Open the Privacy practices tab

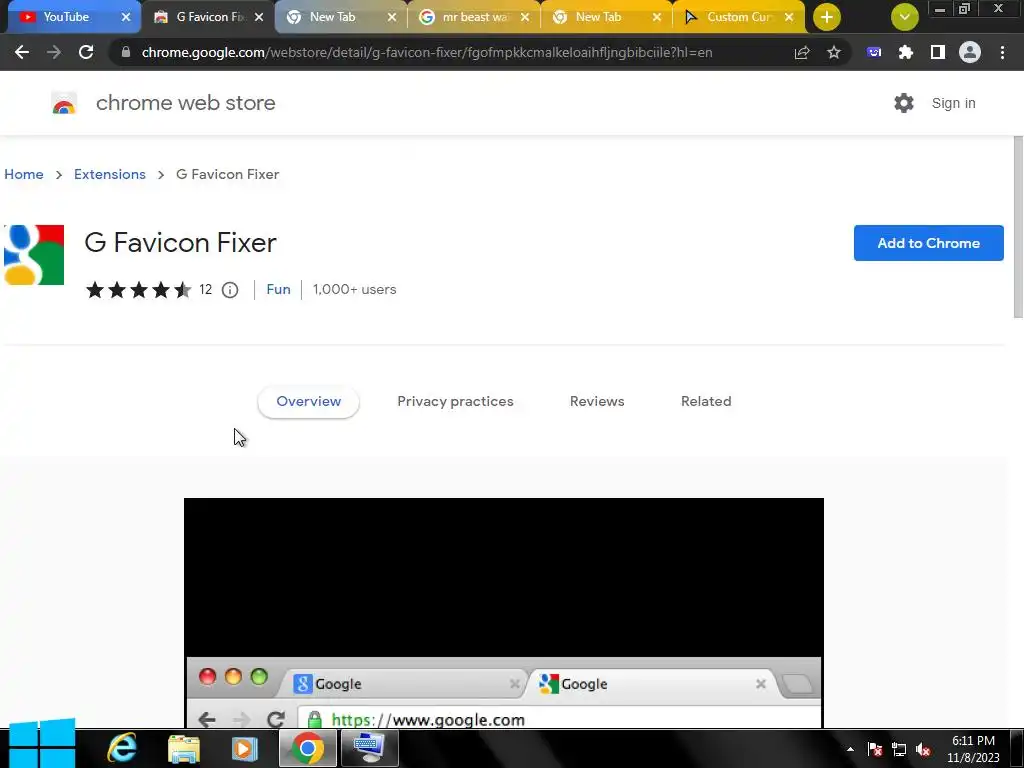(x=455, y=401)
